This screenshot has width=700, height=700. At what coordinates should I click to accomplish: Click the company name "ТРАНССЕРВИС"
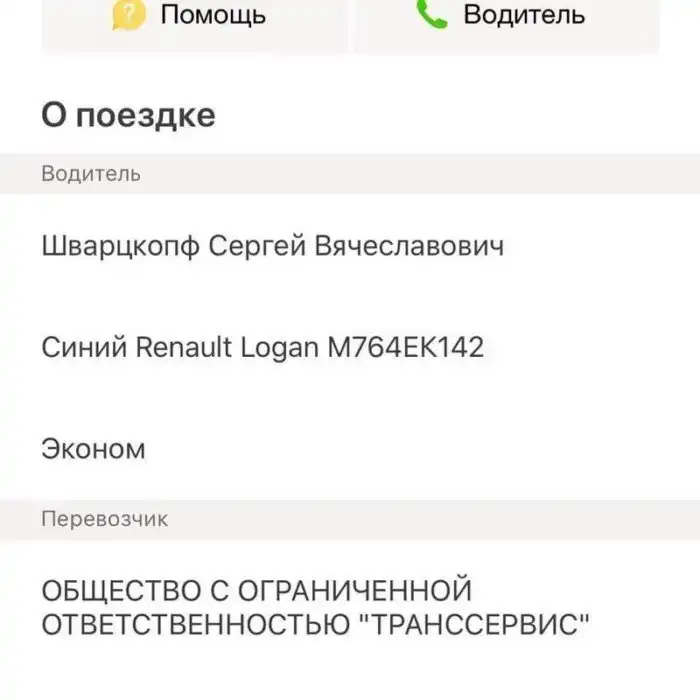click(473, 626)
